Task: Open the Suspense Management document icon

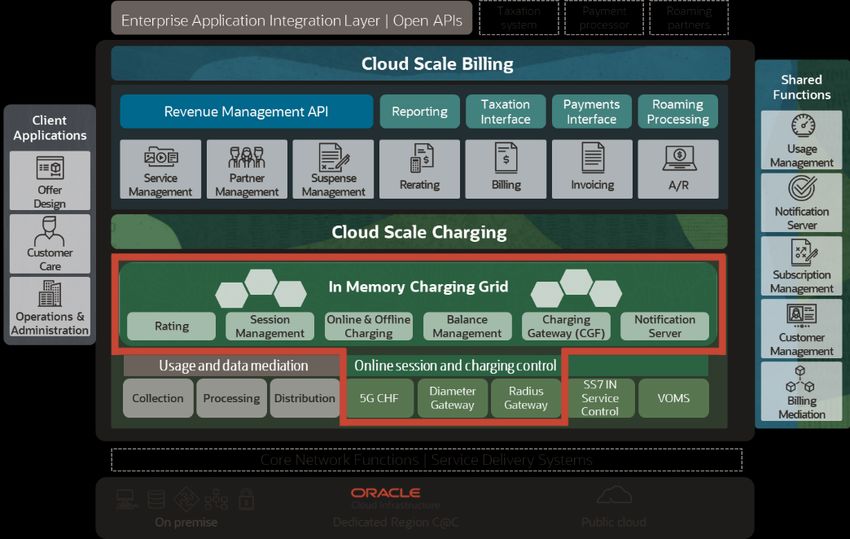Action: coord(333,157)
